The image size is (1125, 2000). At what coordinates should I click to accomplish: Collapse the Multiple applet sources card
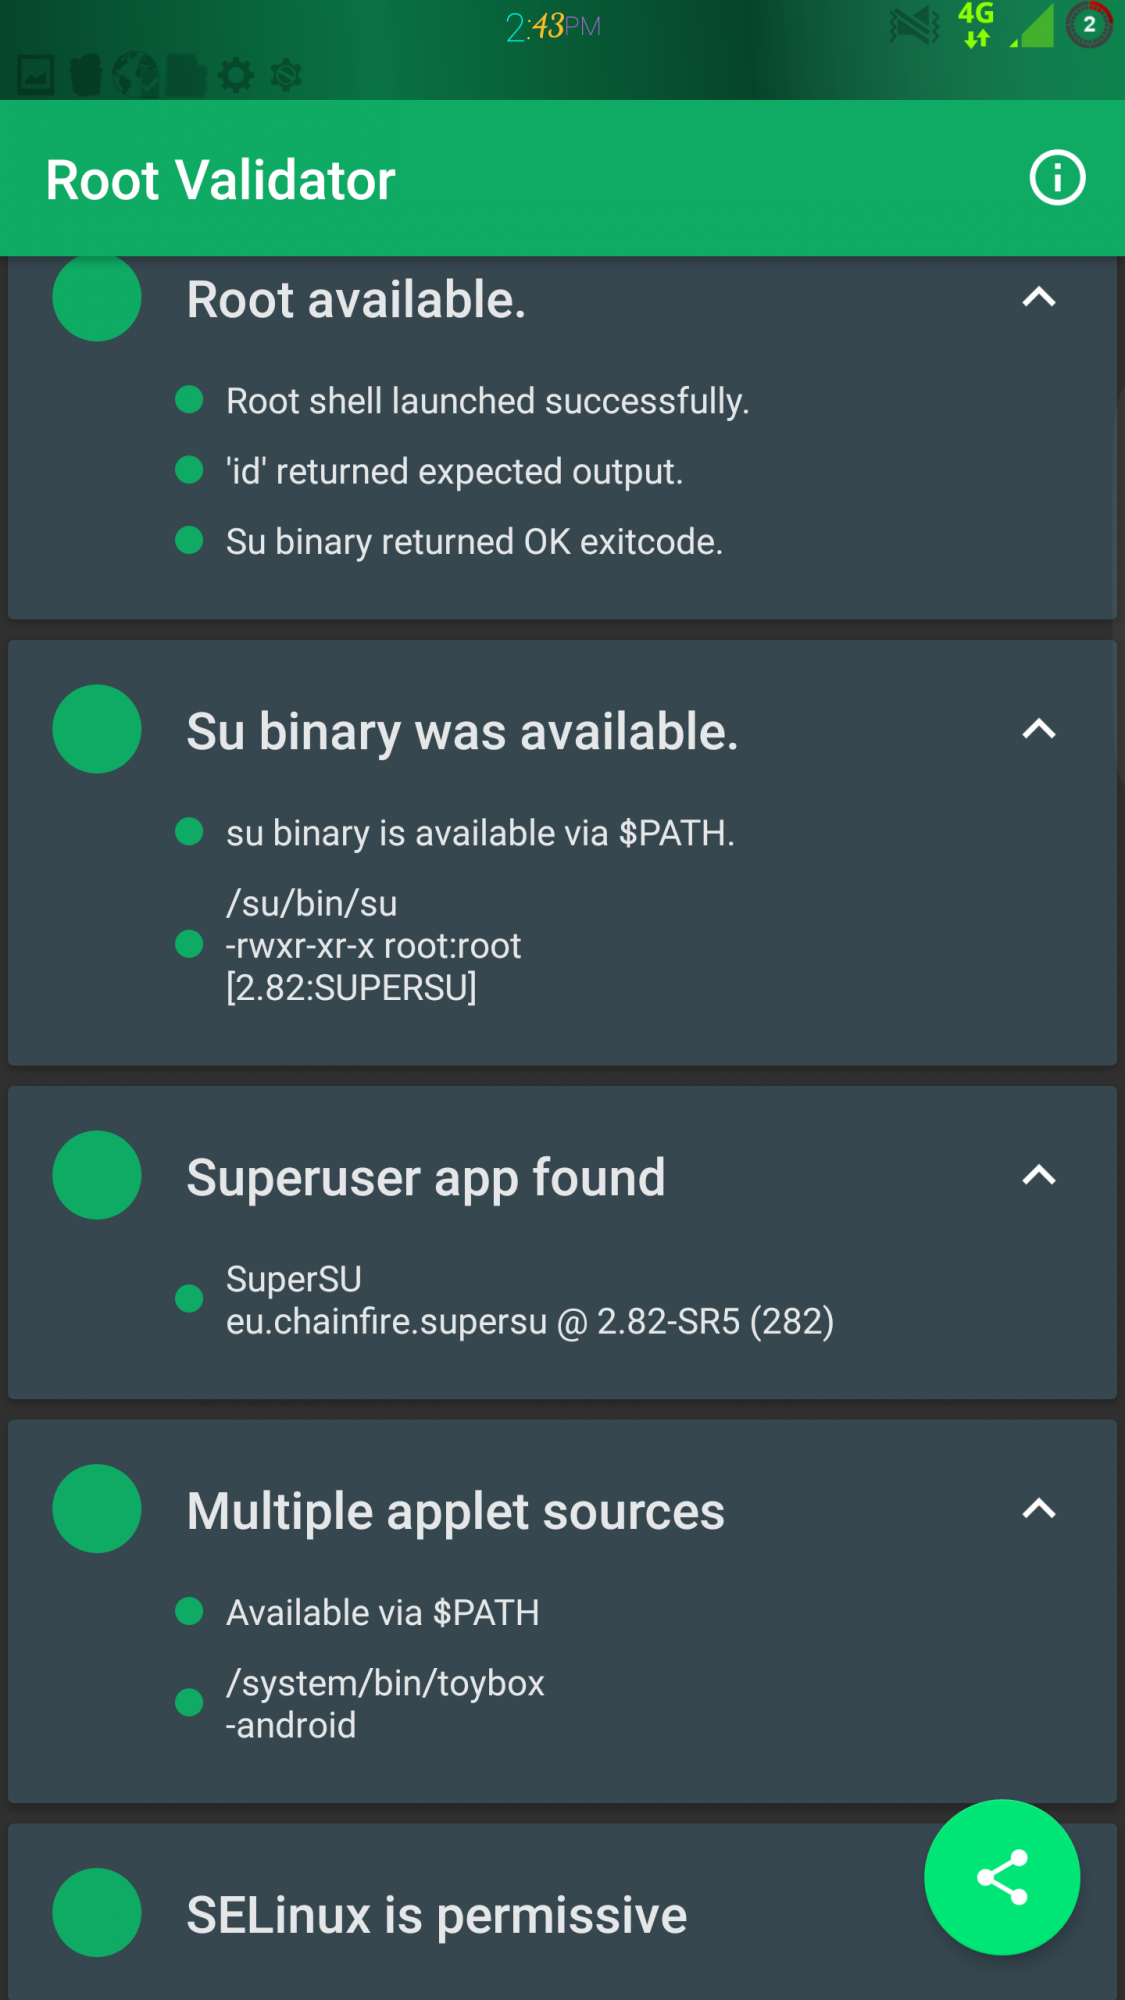[1039, 1508]
